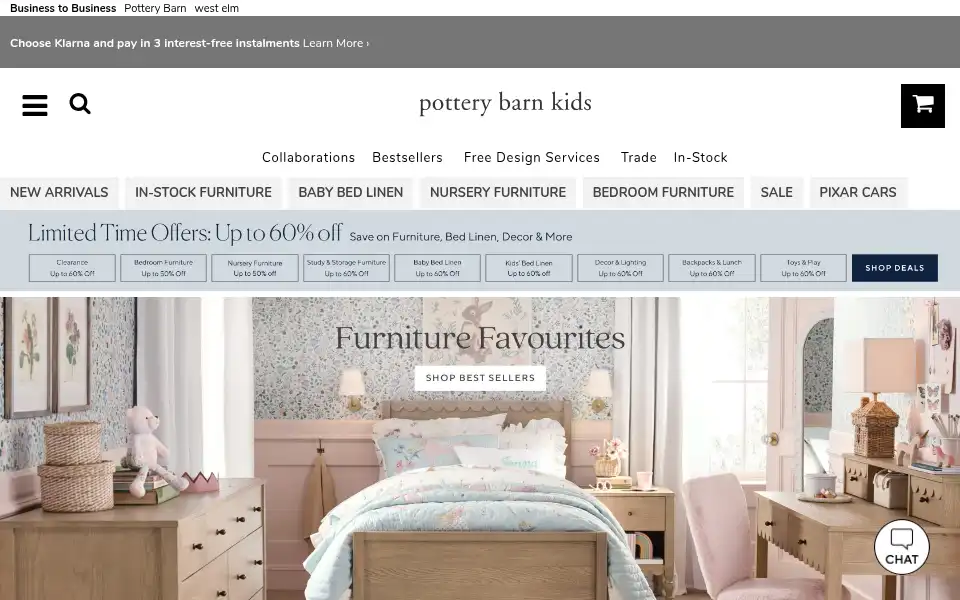
Task: Shop Toys & Play offer
Action: pos(803,268)
